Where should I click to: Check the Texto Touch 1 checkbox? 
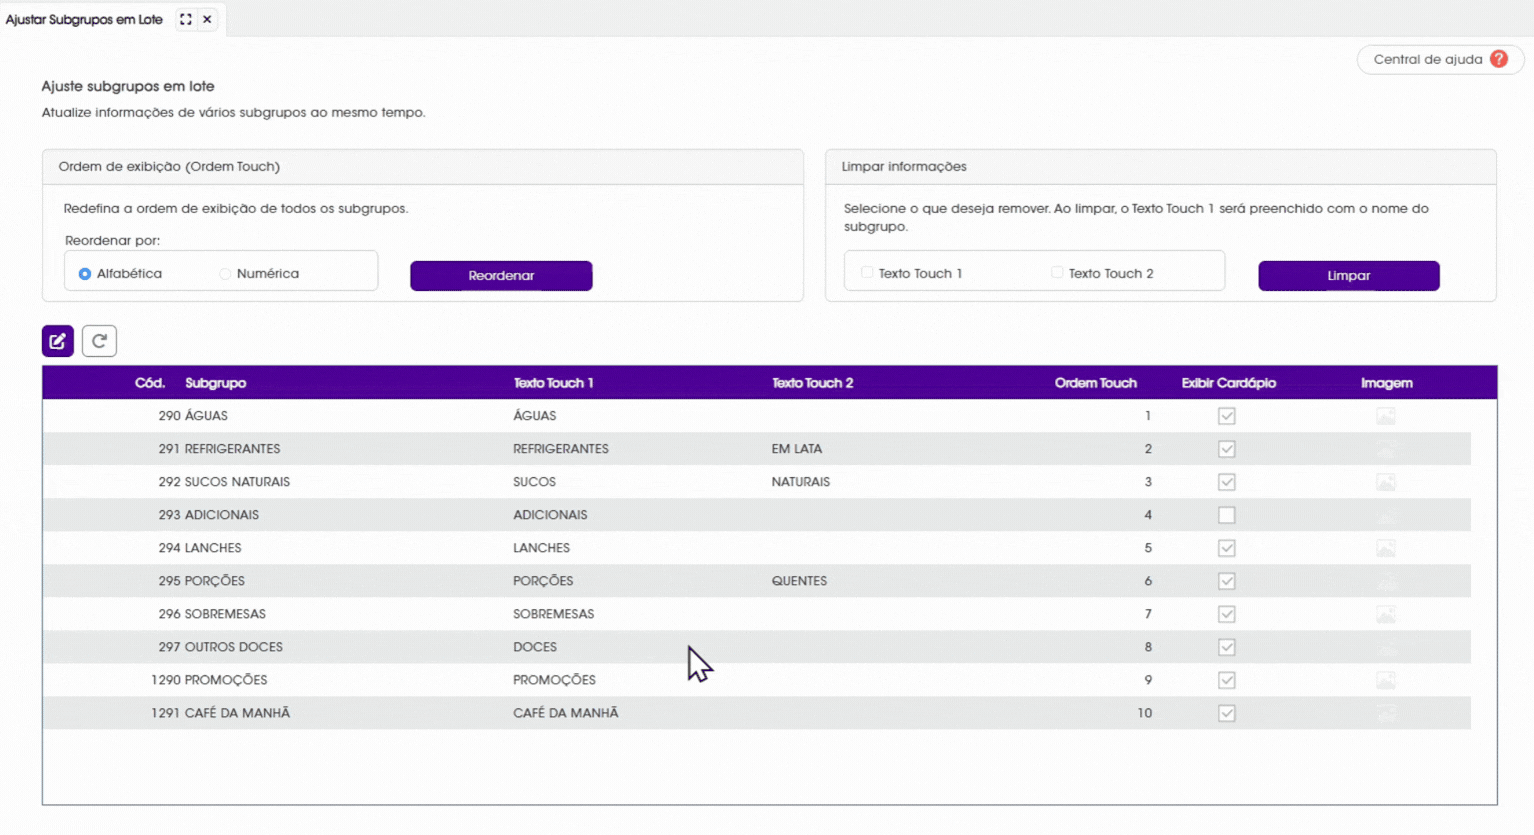[x=867, y=273]
